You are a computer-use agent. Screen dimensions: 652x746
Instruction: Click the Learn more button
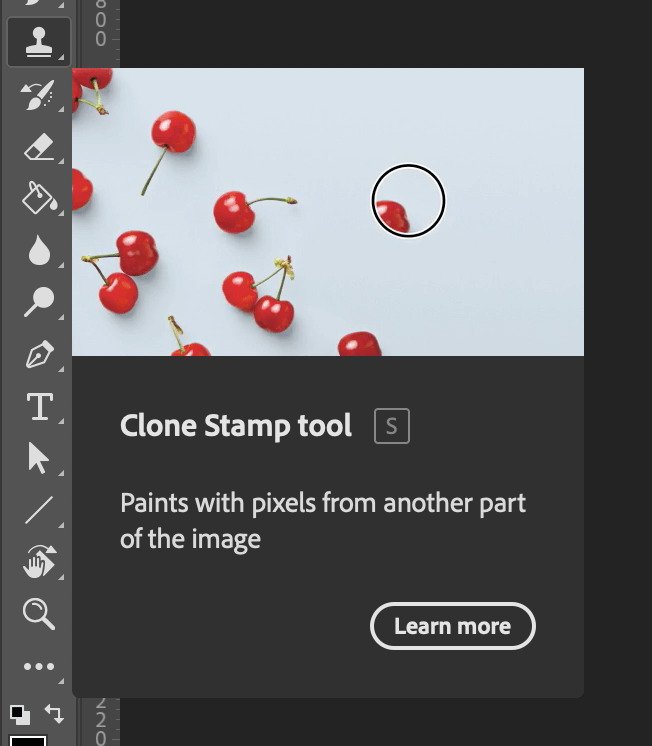pyautogui.click(x=452, y=626)
